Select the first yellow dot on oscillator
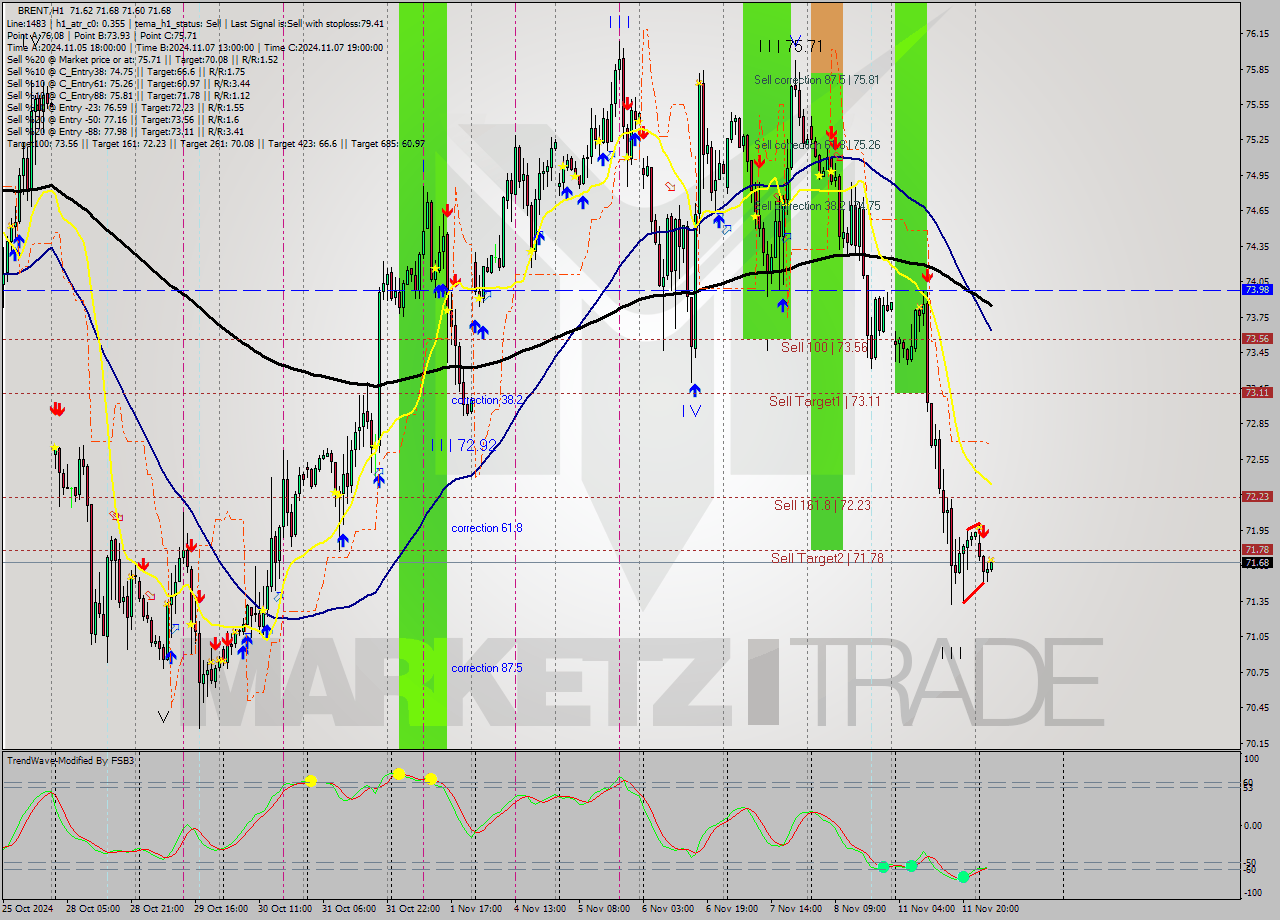 [x=311, y=781]
